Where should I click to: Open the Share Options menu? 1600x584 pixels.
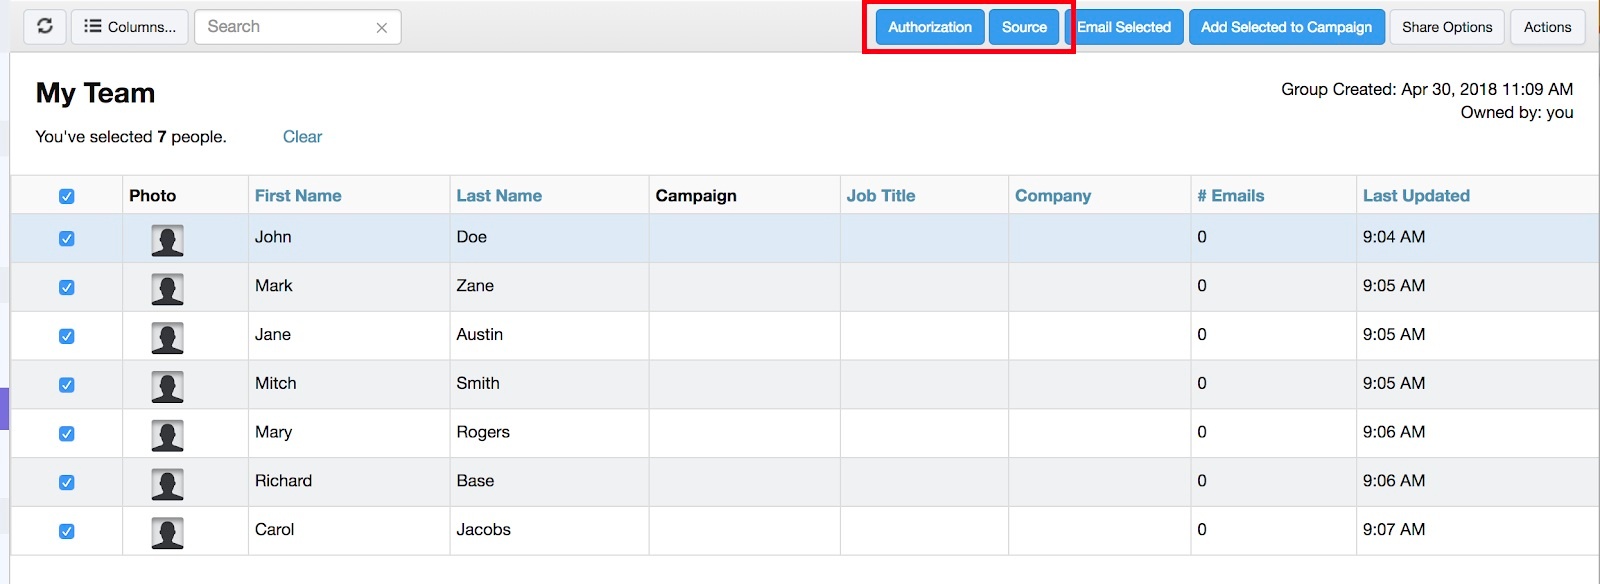click(x=1447, y=27)
